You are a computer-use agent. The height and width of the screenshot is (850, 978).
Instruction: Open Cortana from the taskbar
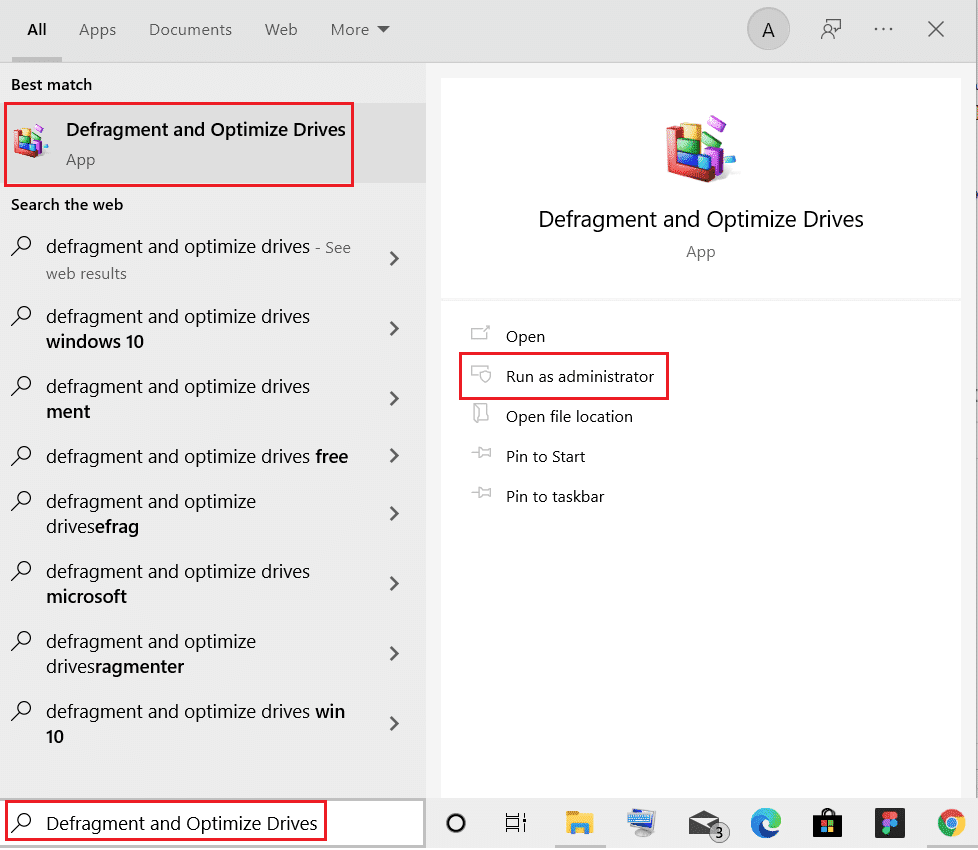click(456, 823)
